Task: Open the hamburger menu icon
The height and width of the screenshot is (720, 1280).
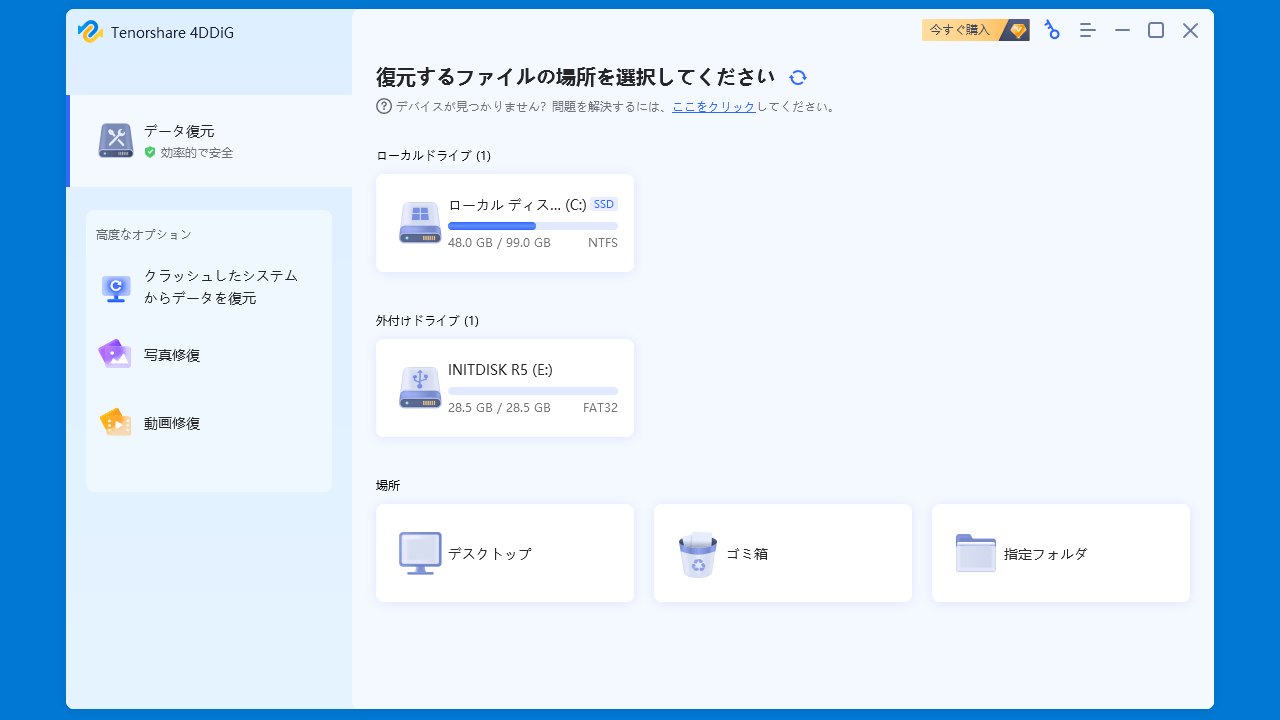Action: click(x=1088, y=31)
